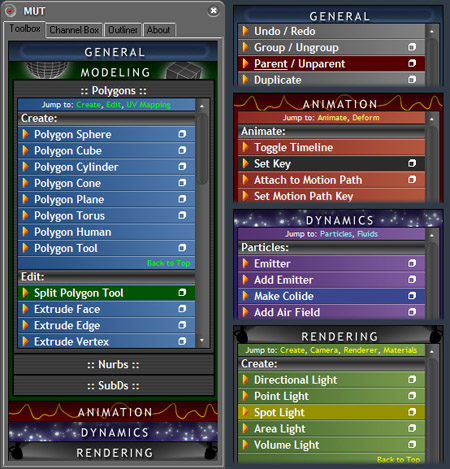Image resolution: width=450 pixels, height=469 pixels.
Task: Open the Outliner tab
Action: coord(123,30)
